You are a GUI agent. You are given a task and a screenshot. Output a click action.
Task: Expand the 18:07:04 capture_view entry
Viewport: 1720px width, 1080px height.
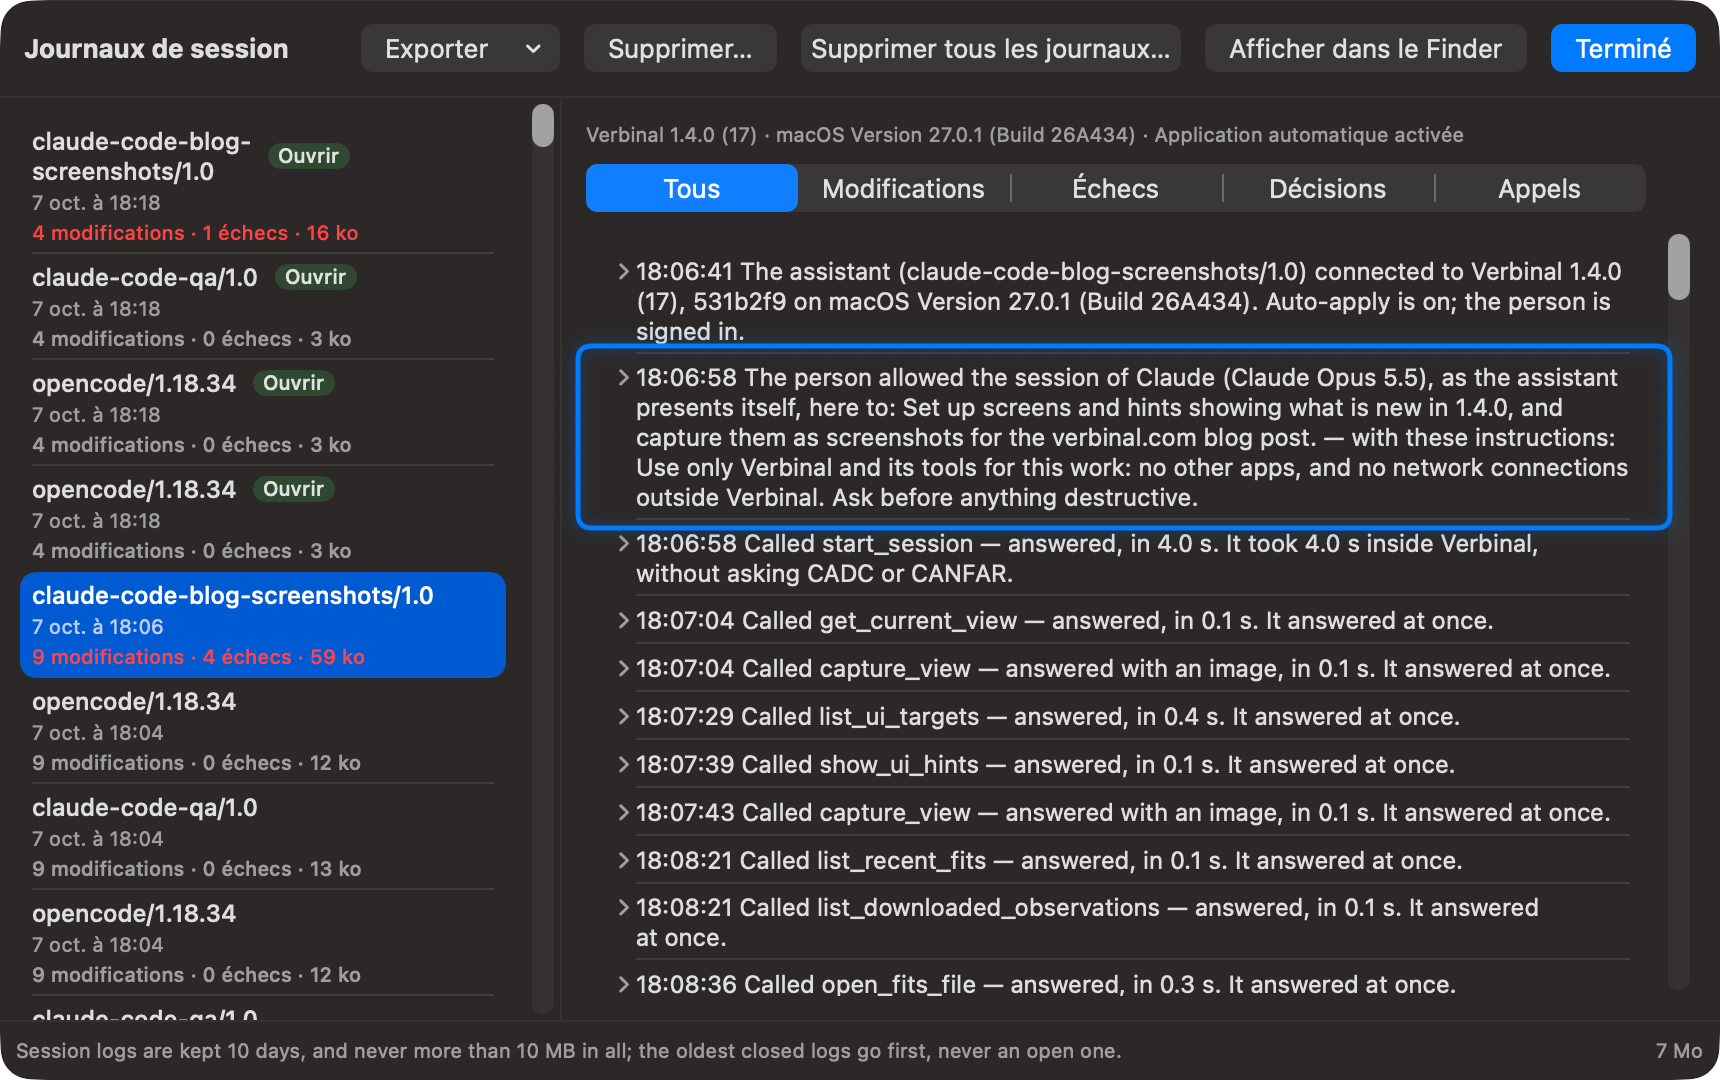coord(623,668)
